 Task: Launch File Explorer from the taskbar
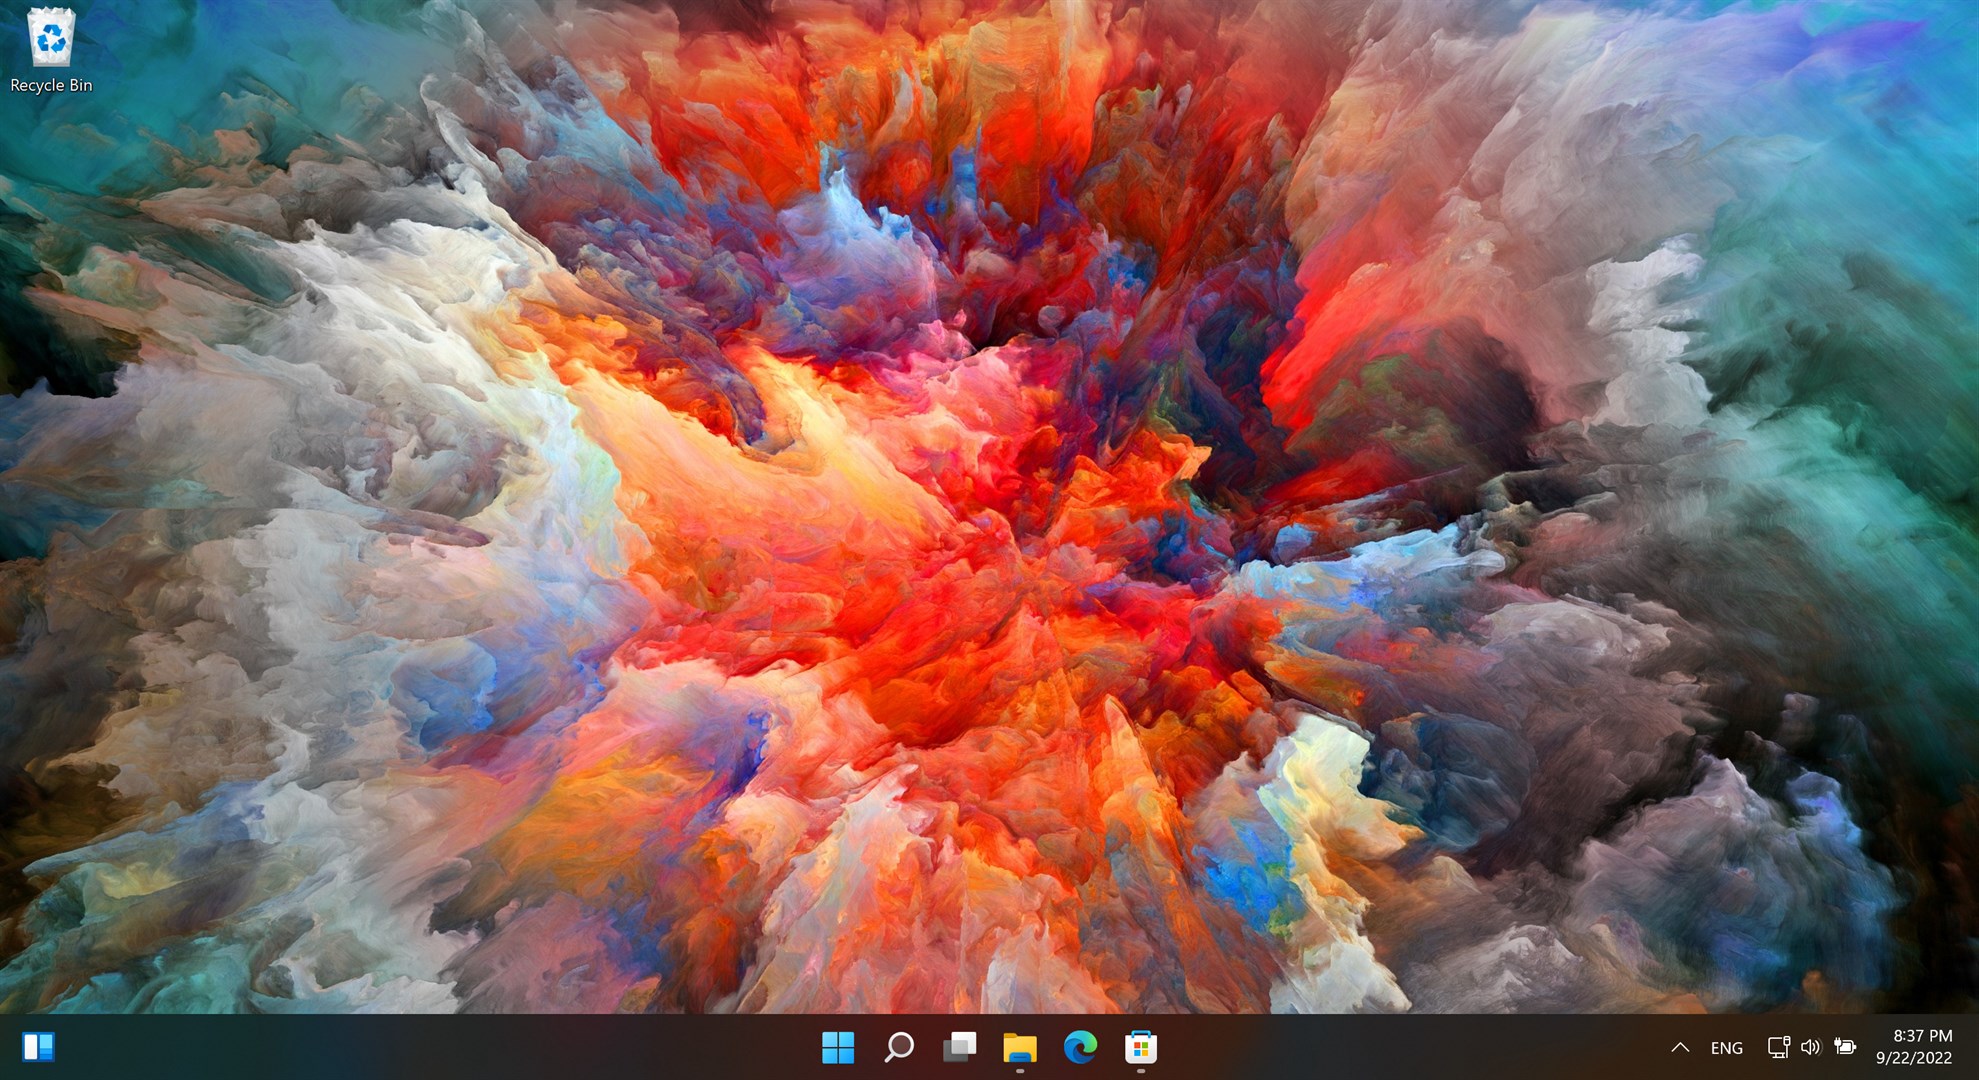(x=1019, y=1047)
